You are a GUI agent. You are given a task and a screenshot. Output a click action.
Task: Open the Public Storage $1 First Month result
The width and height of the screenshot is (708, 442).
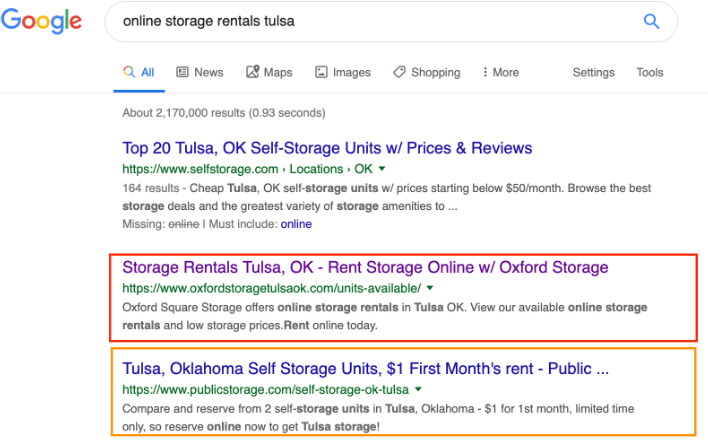pos(365,368)
